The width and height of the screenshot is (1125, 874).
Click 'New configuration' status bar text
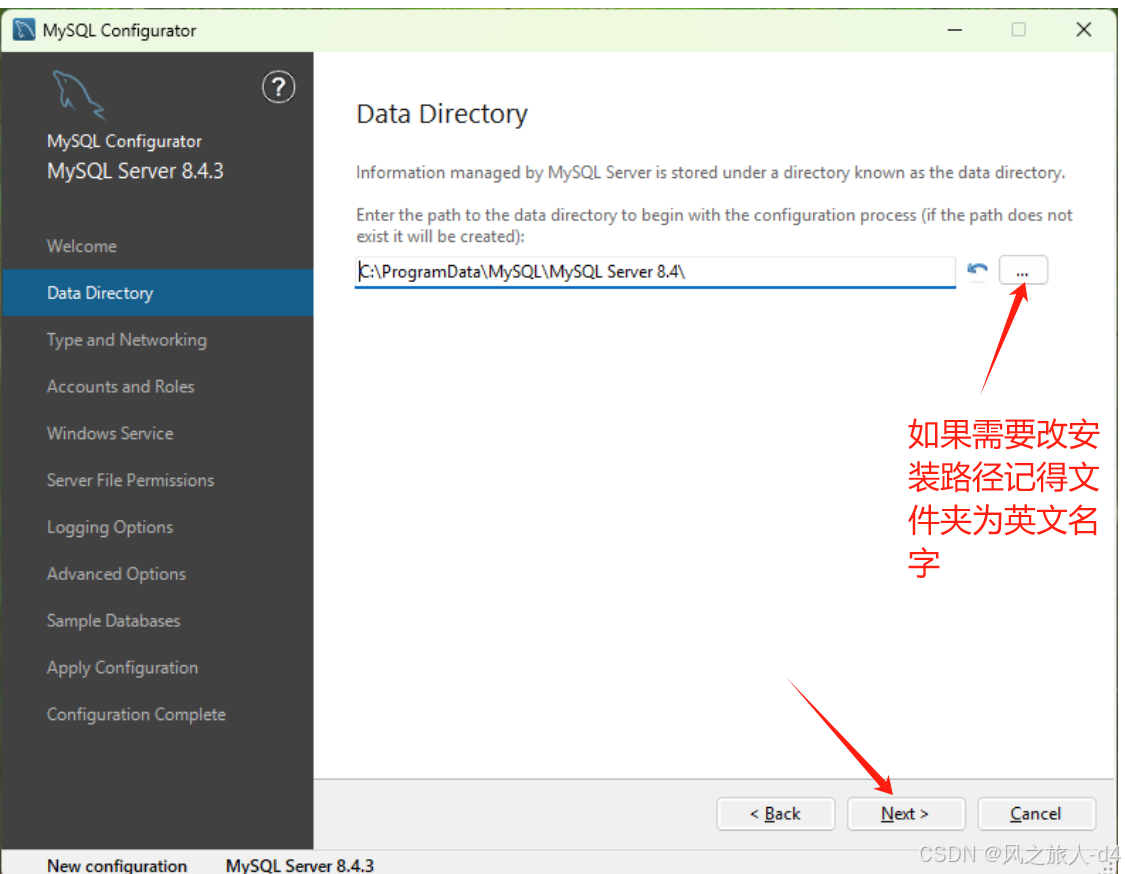[117, 865]
